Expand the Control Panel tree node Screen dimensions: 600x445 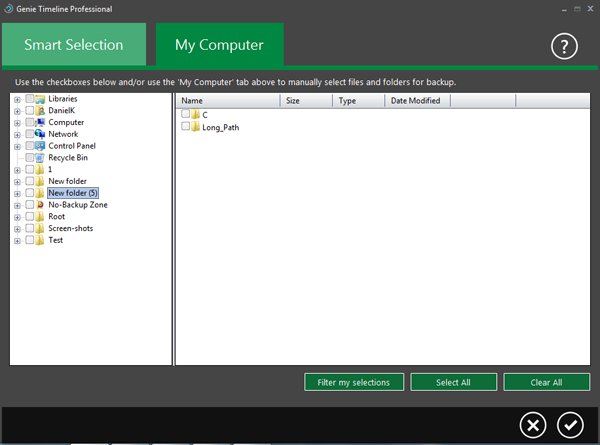tap(17, 147)
